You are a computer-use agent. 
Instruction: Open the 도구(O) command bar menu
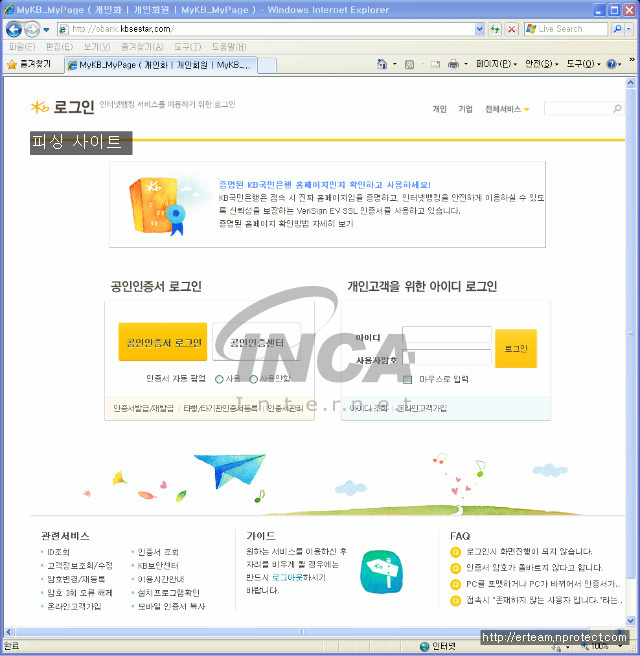(x=583, y=64)
